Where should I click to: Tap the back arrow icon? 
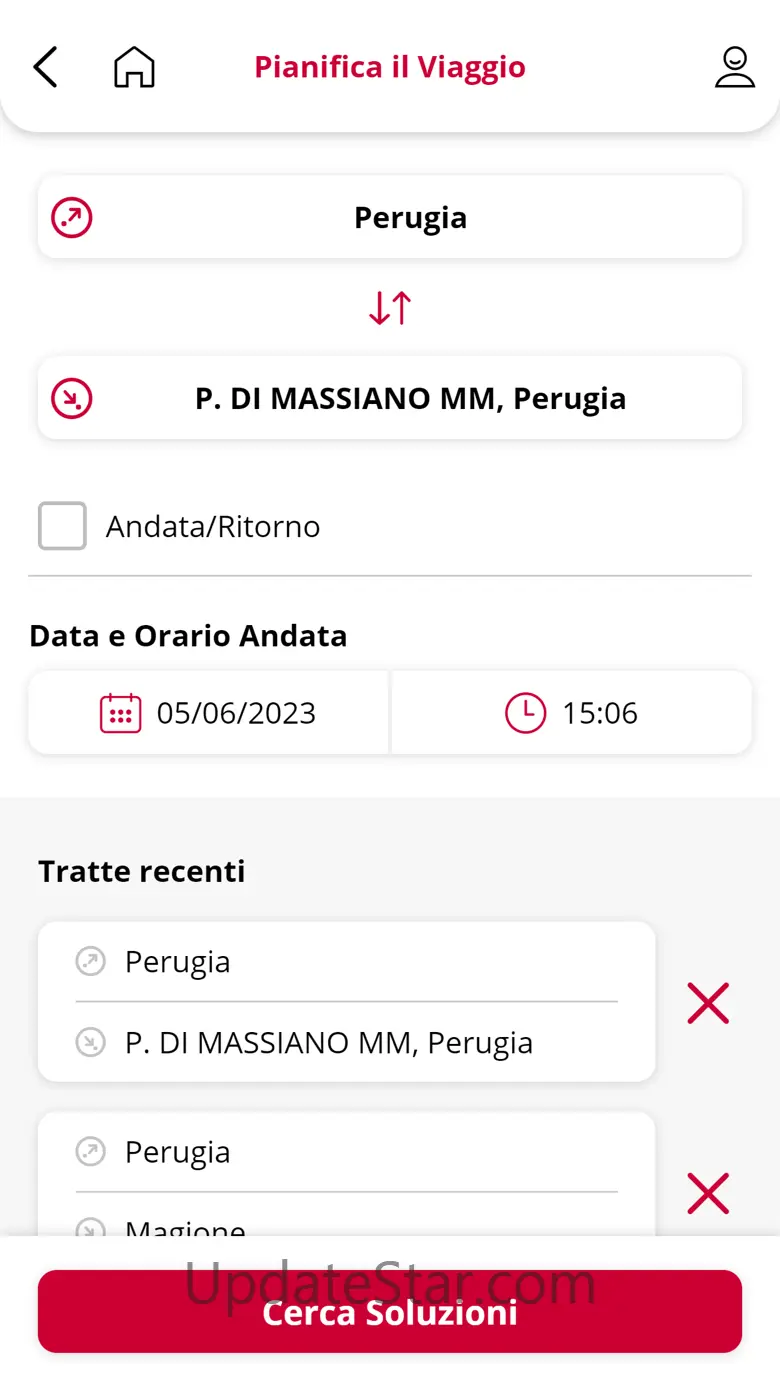[45, 67]
